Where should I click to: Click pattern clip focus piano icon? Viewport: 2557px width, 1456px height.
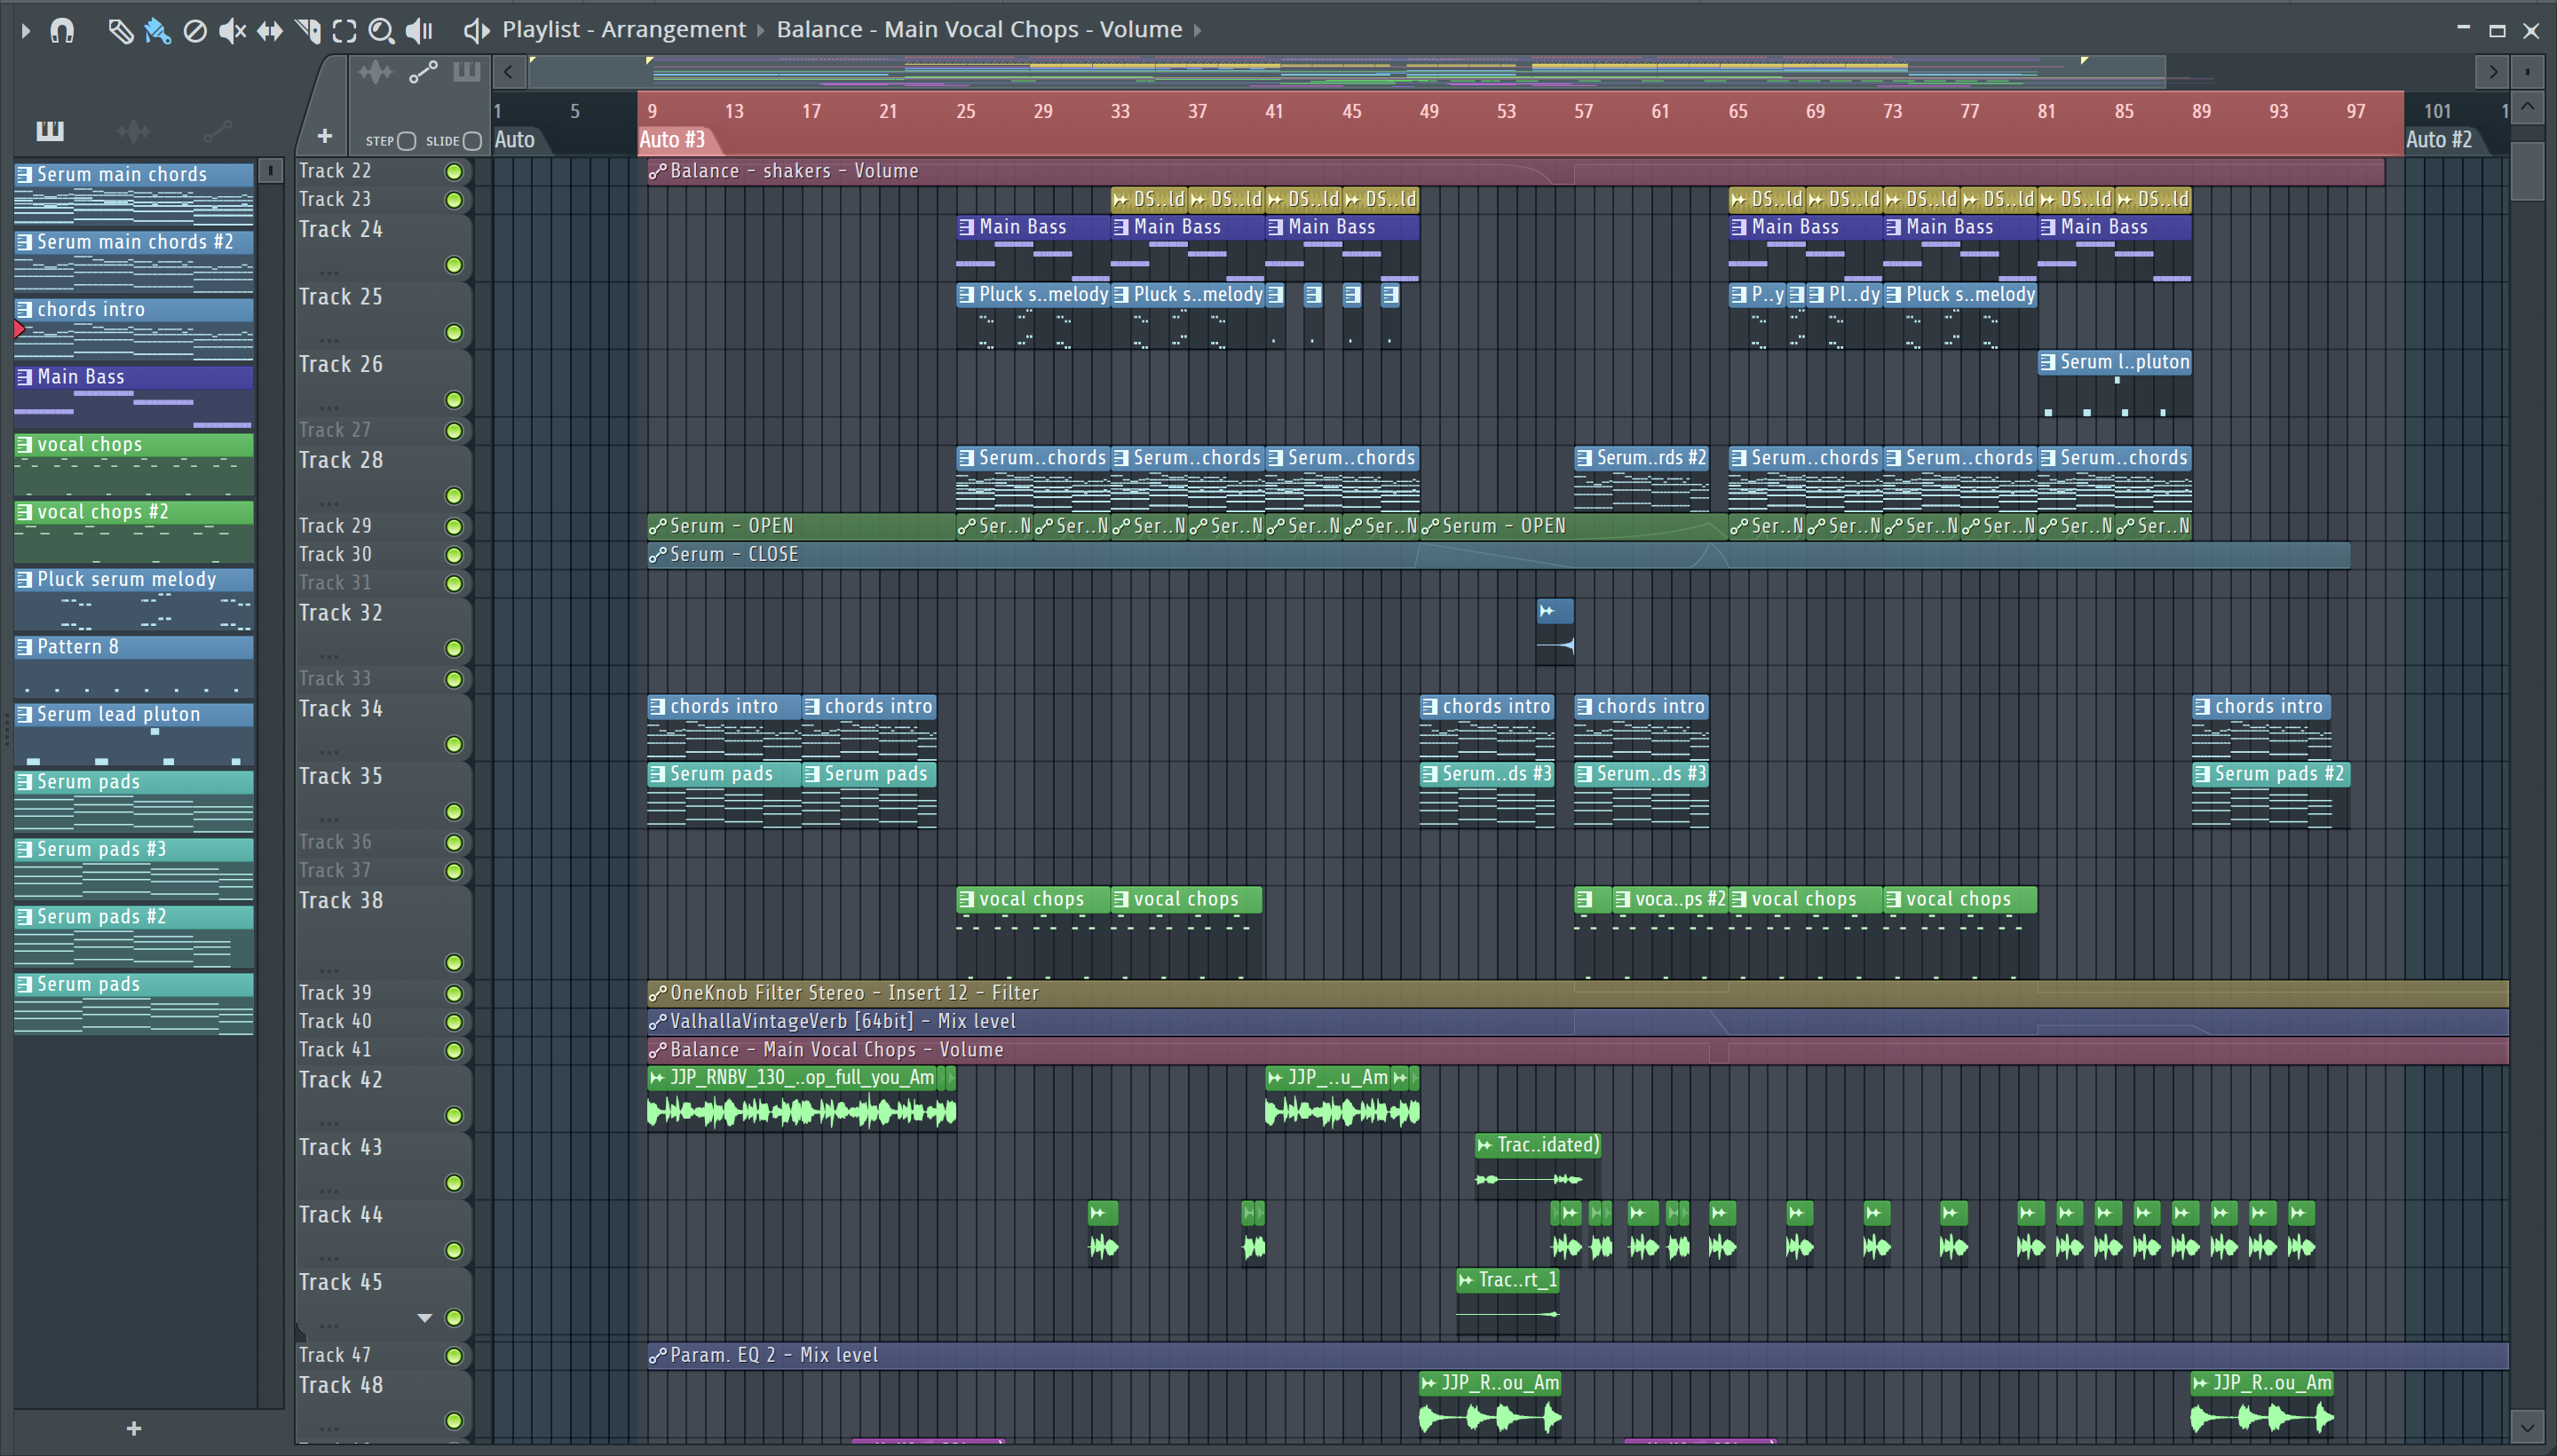tap(467, 72)
